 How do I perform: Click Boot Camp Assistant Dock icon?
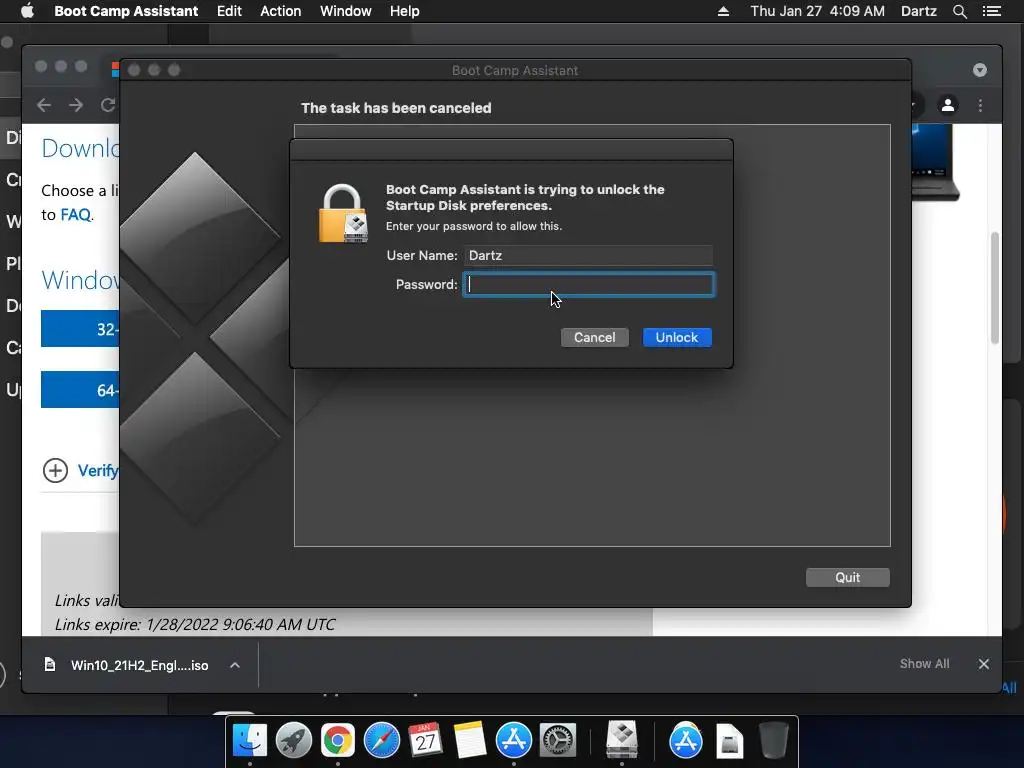pyautogui.click(x=622, y=739)
